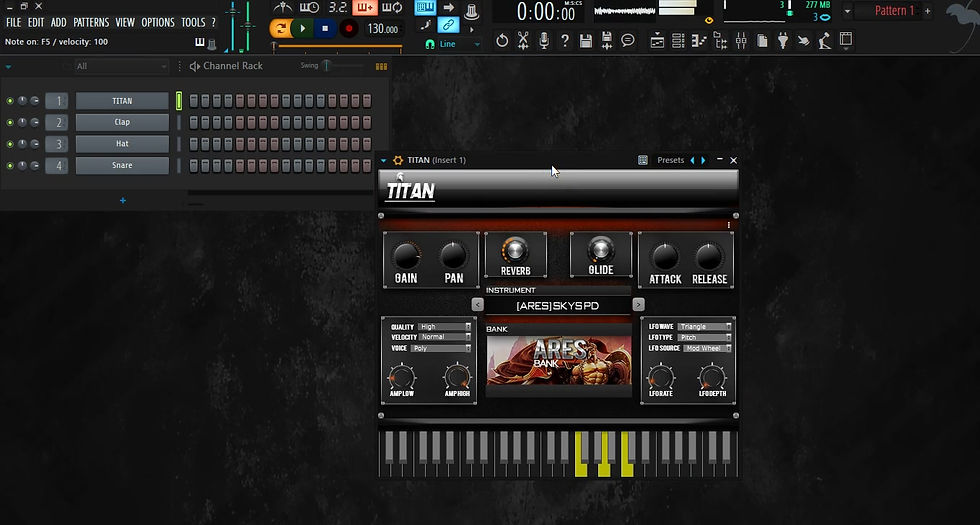
Task: Open the LFO TYPE Pitch dropdown
Action: click(x=705, y=338)
